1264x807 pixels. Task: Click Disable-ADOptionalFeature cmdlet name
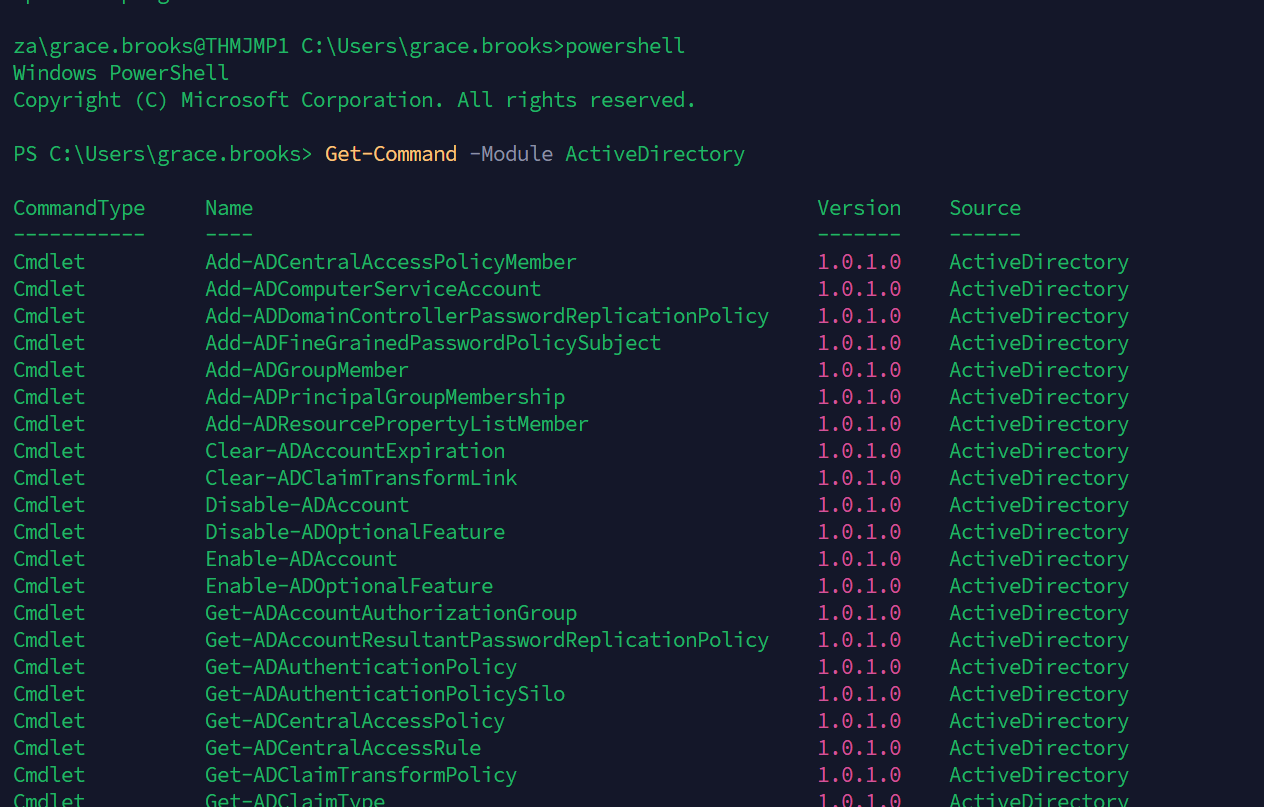[355, 532]
